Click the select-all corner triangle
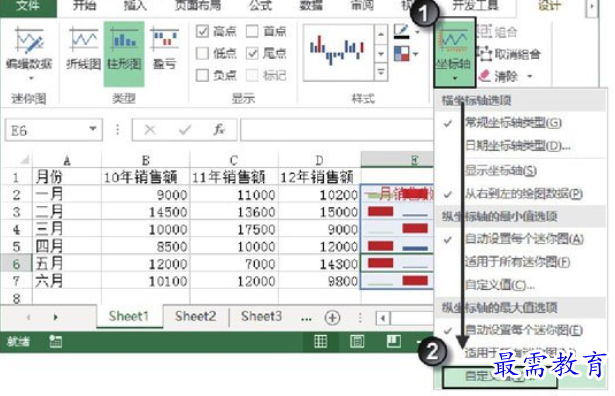 coord(24,160)
